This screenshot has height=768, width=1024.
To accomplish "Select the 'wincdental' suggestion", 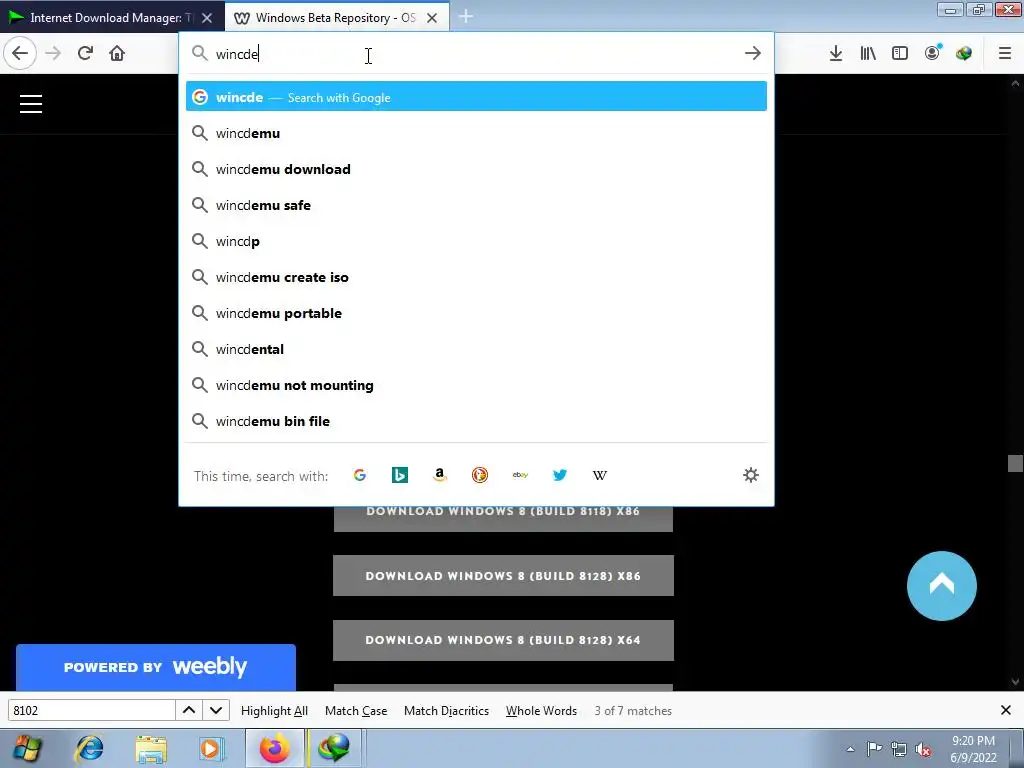I will (476, 349).
